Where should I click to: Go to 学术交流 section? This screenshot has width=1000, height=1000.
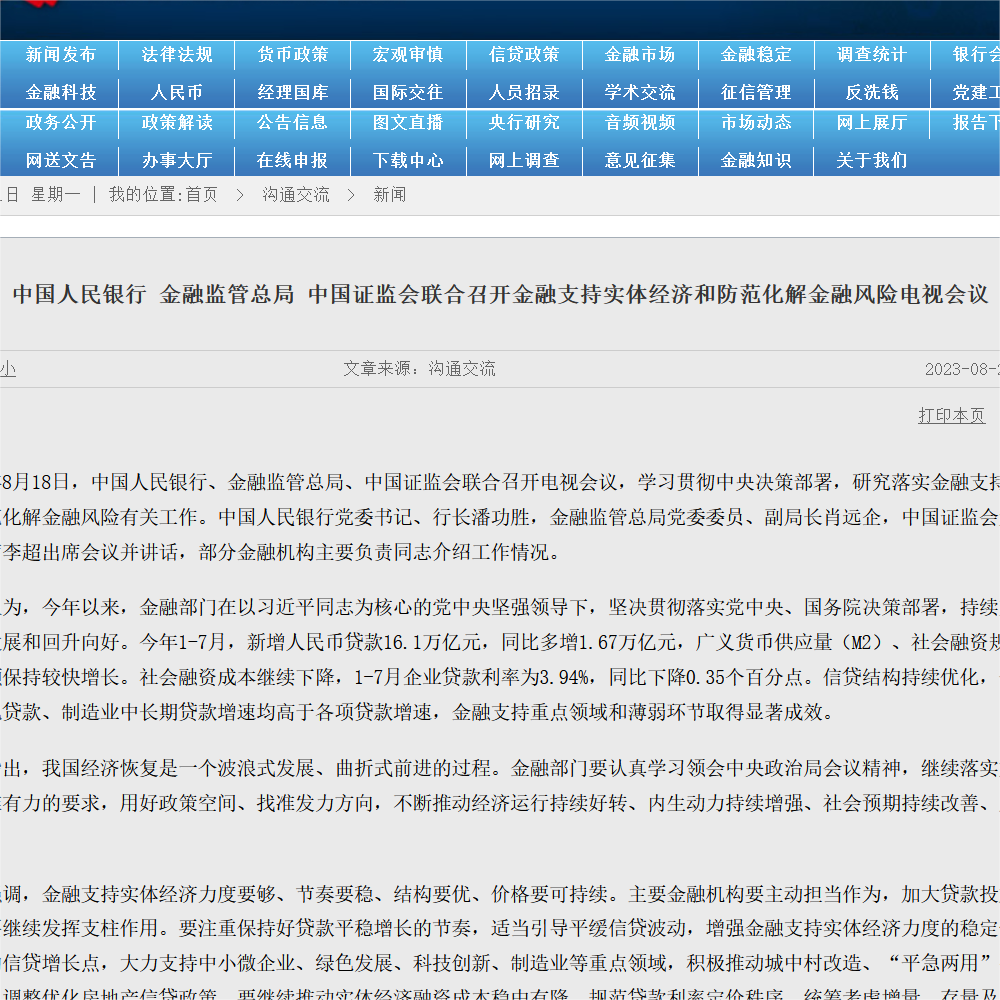click(x=640, y=92)
